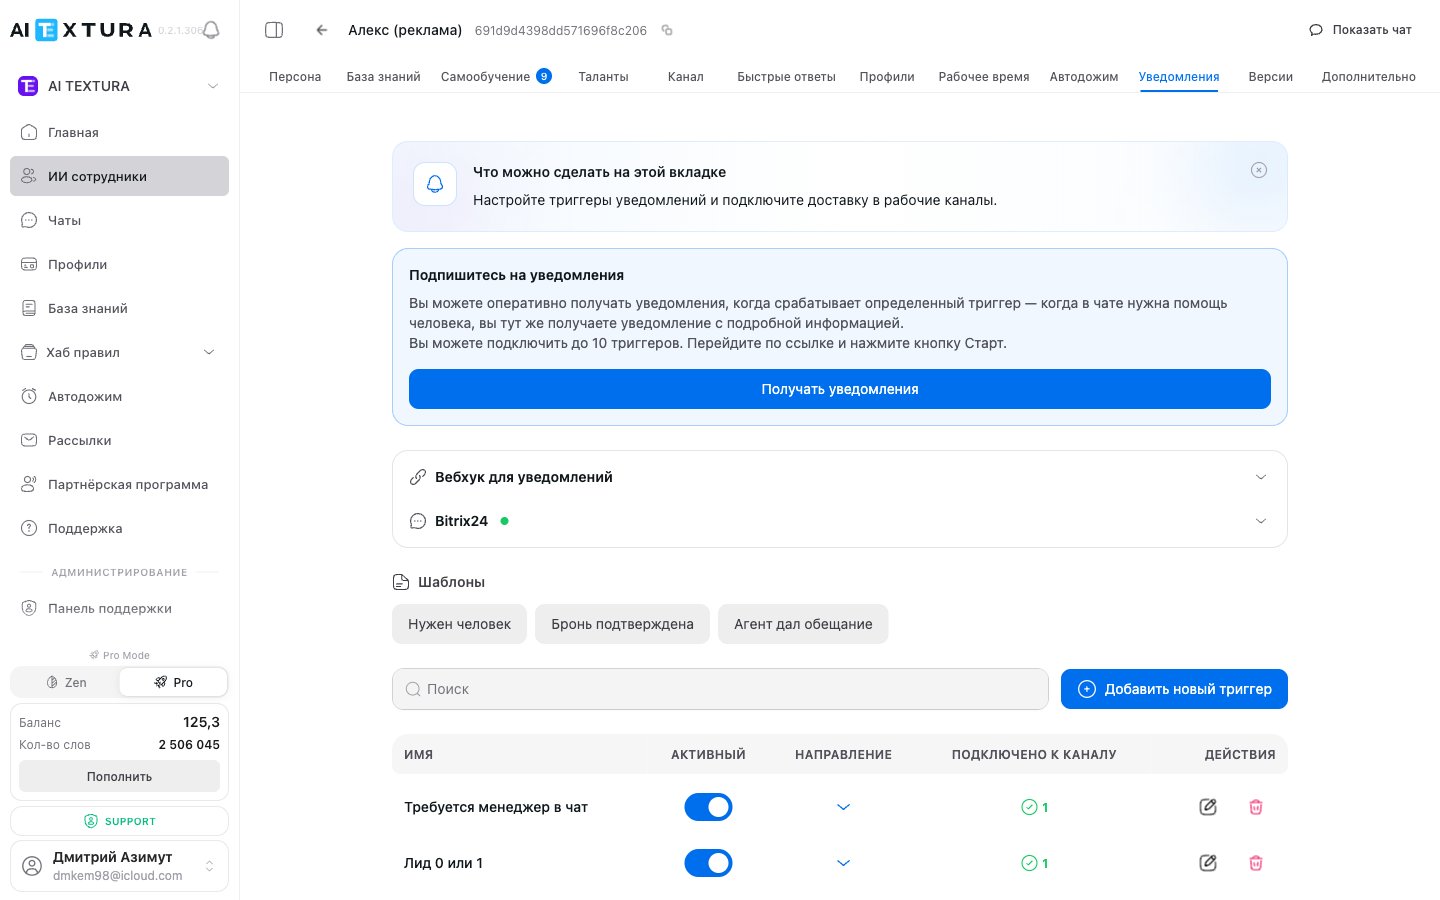Open Рассылки in the sidebar

pos(120,440)
